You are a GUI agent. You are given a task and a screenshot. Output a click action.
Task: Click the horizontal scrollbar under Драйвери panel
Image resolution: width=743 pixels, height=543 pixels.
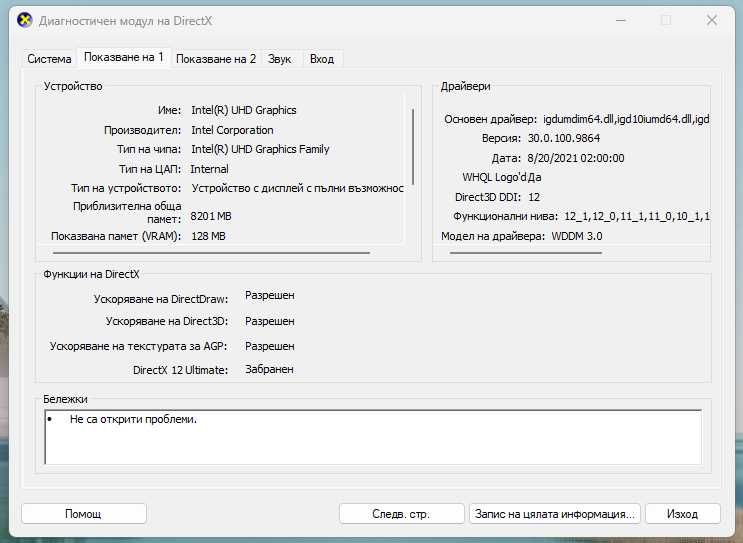pos(526,253)
